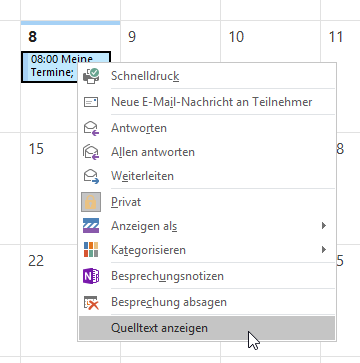Click the envelope icon for new e-mail to attendees

pyautogui.click(x=91, y=102)
